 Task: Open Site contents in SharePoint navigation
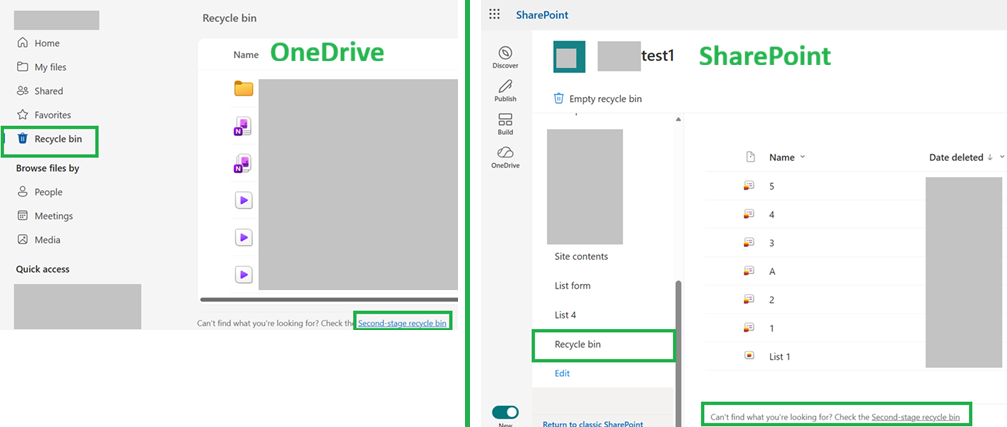581,256
